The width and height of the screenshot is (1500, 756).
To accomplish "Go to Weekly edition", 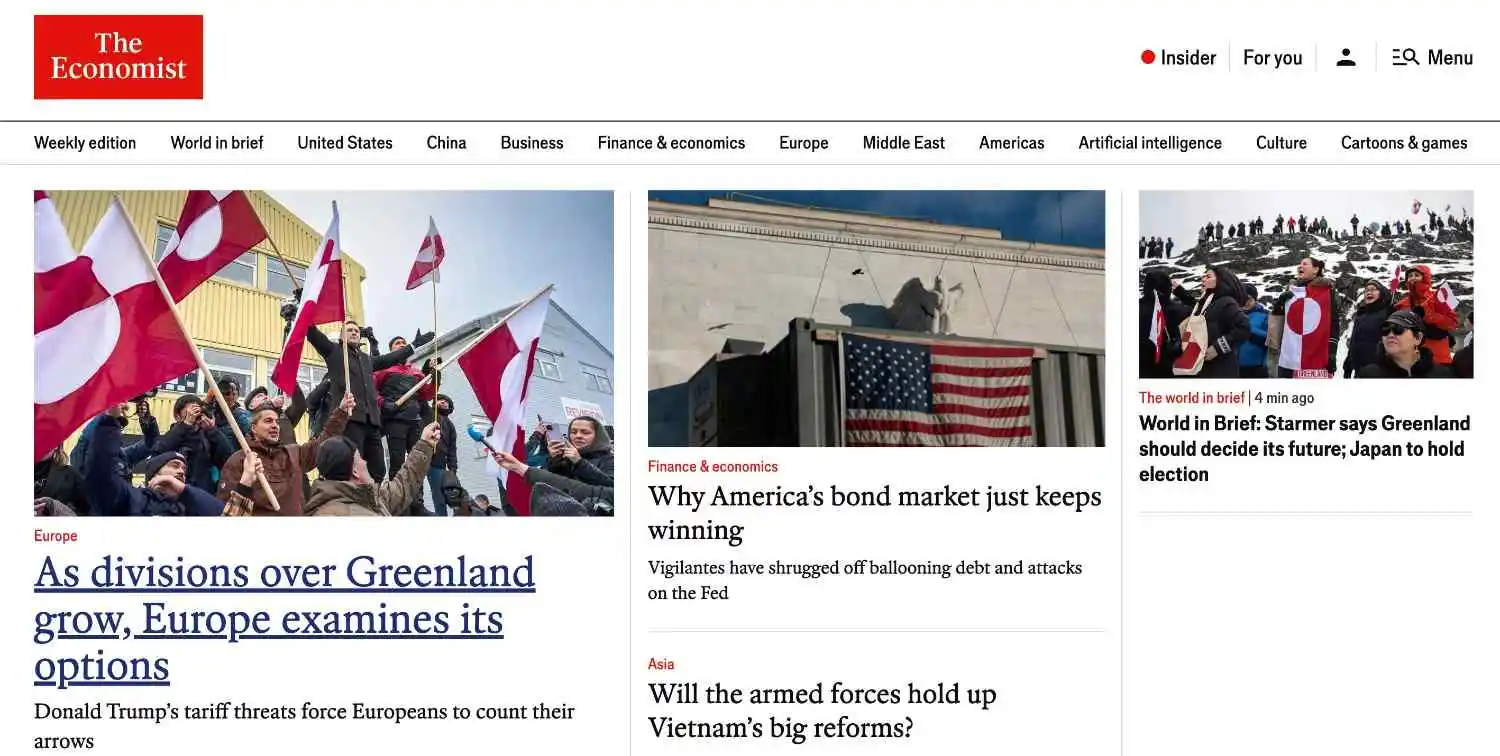I will 85,143.
